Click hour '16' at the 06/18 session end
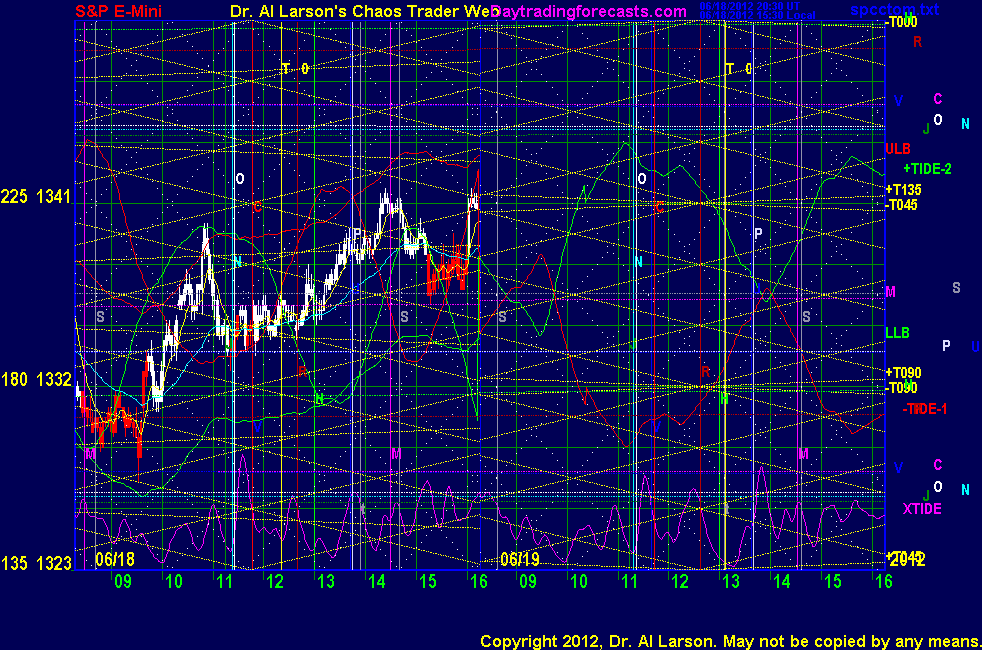The image size is (982, 650). pos(479,582)
